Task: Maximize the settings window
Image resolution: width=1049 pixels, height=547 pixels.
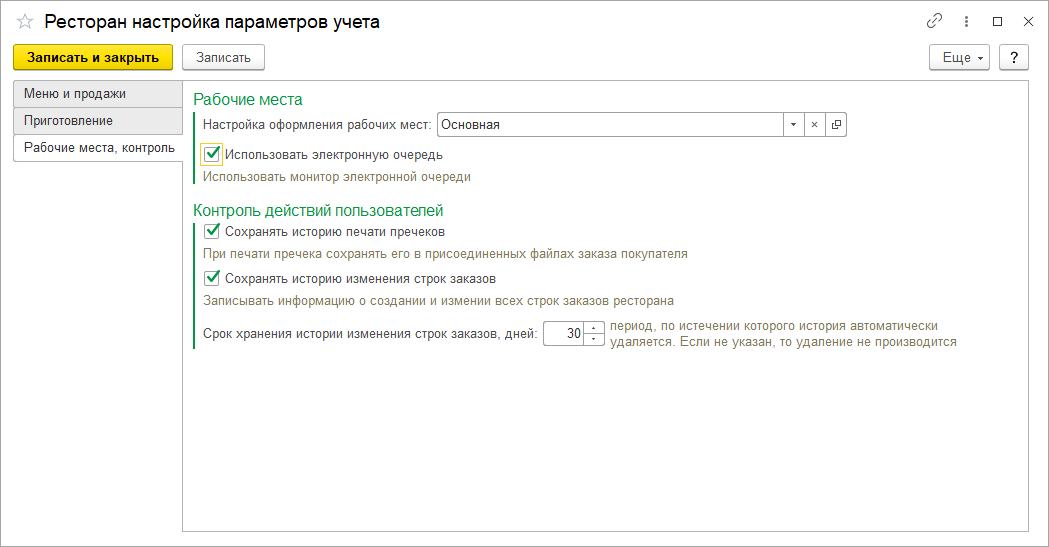Action: [x=997, y=21]
